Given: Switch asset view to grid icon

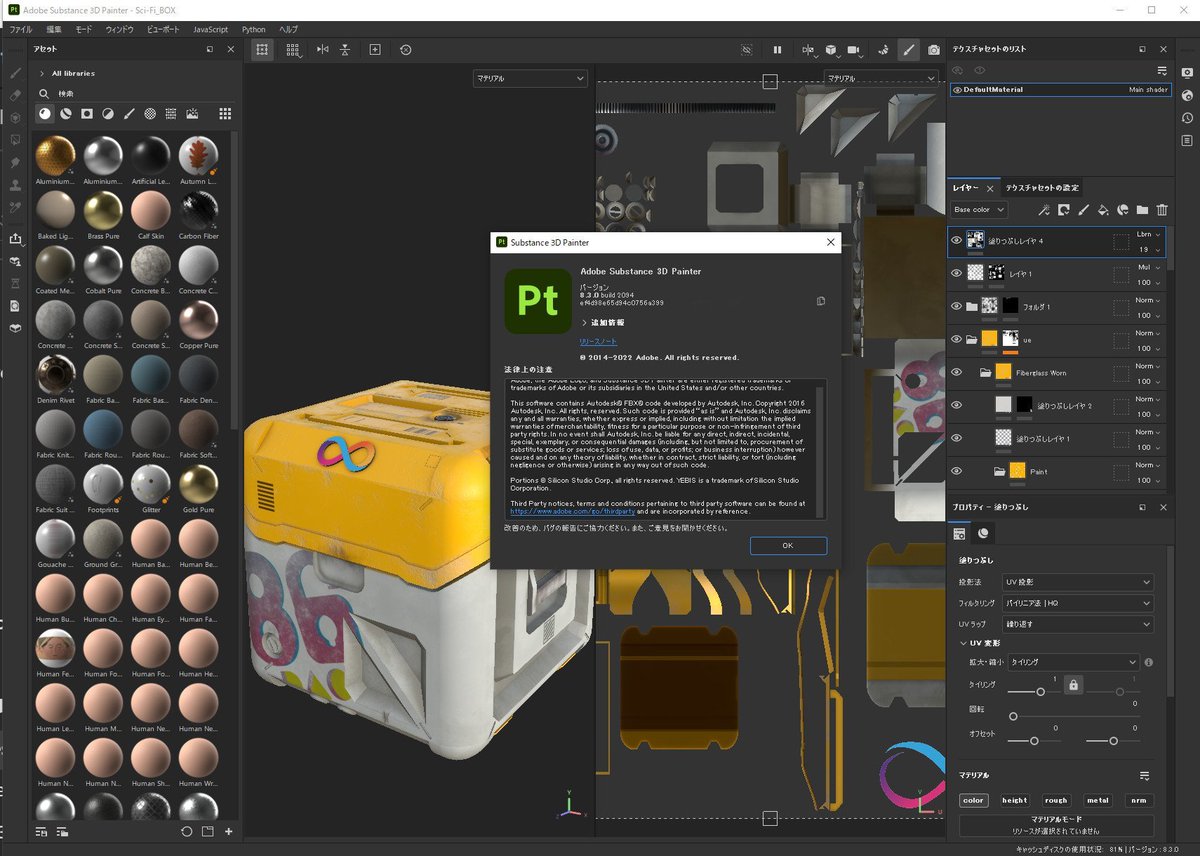Looking at the screenshot, I should (x=225, y=114).
